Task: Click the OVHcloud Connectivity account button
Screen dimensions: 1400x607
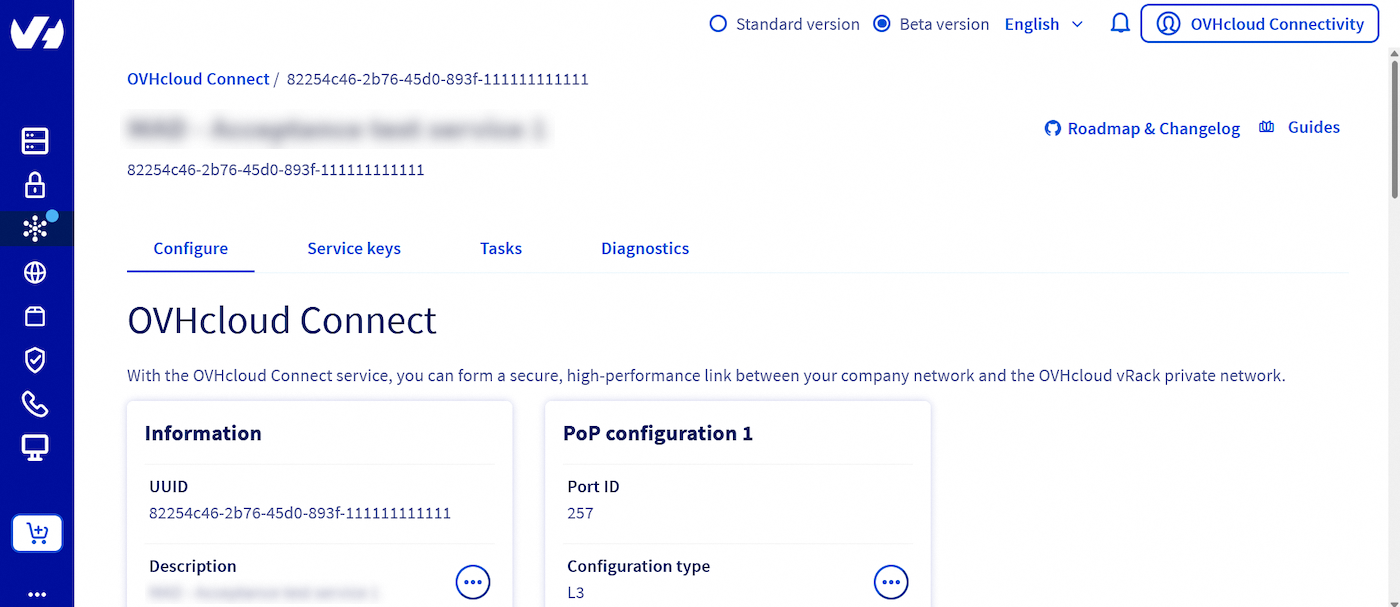Action: (x=1259, y=24)
